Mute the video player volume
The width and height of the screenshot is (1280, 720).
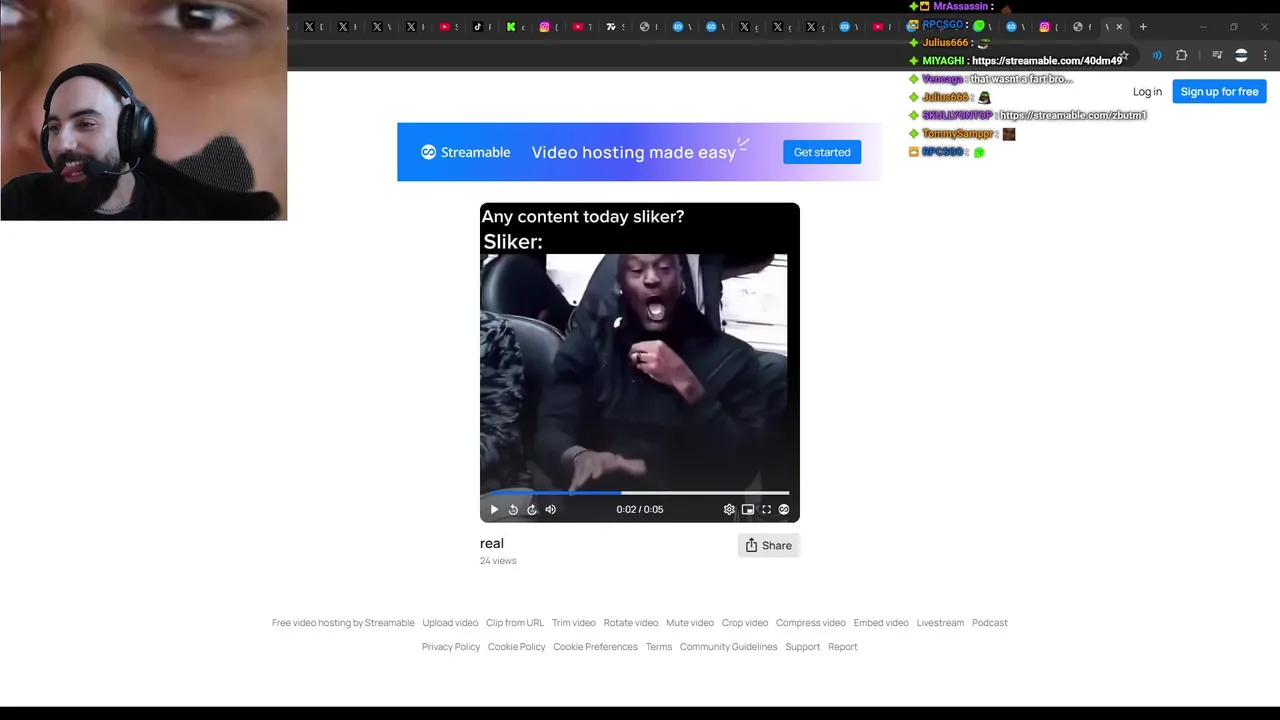pyautogui.click(x=550, y=509)
